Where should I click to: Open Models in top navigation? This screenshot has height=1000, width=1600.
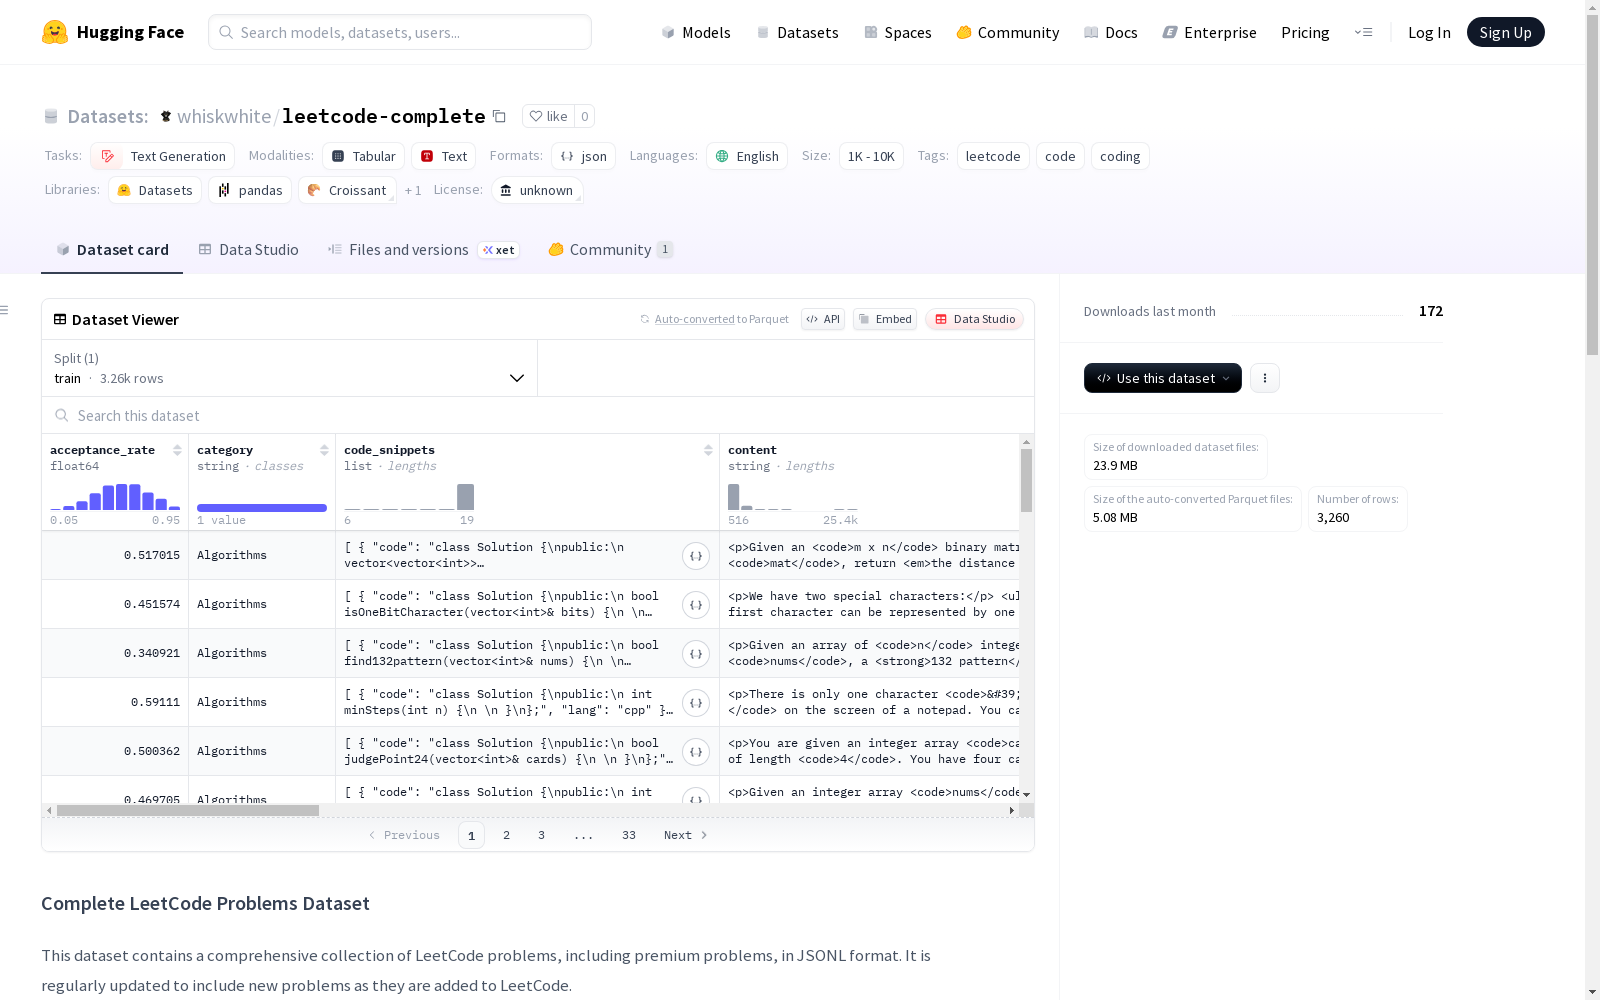pos(696,32)
